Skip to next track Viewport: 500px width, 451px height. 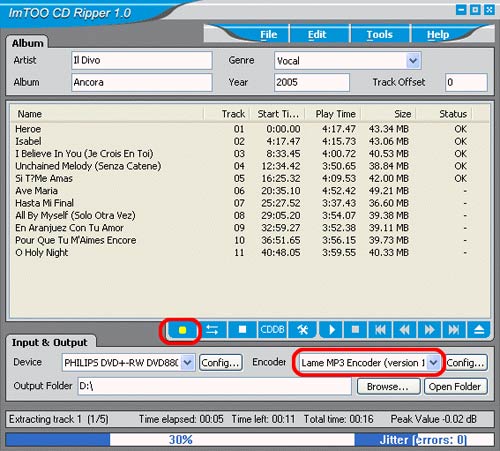click(x=454, y=330)
